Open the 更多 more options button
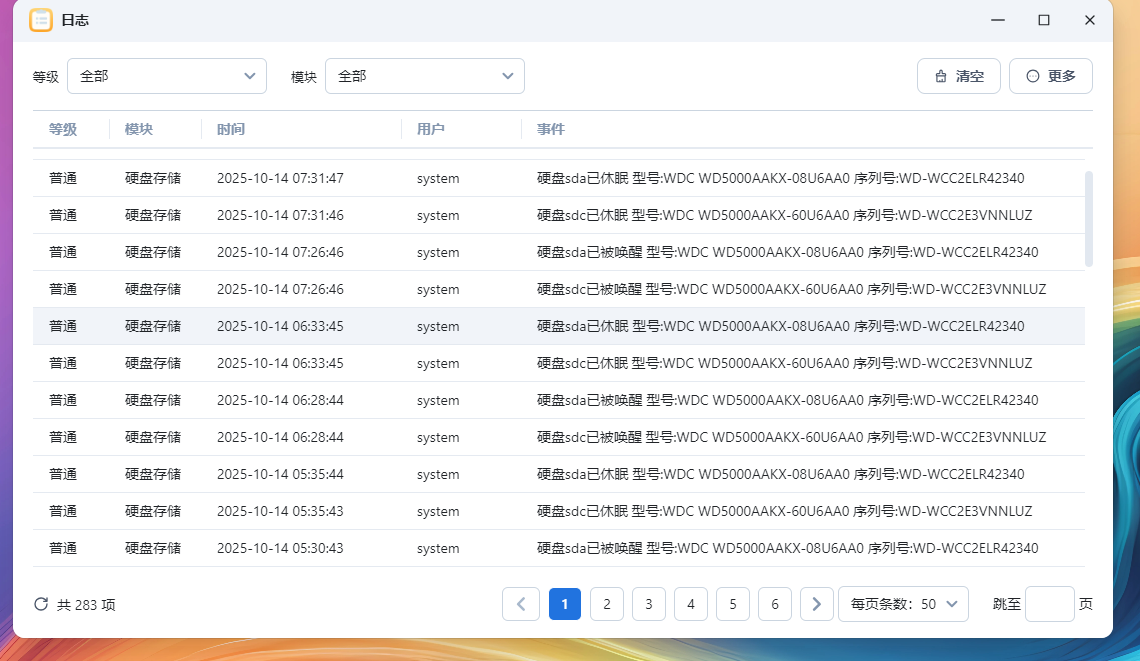 point(1050,76)
